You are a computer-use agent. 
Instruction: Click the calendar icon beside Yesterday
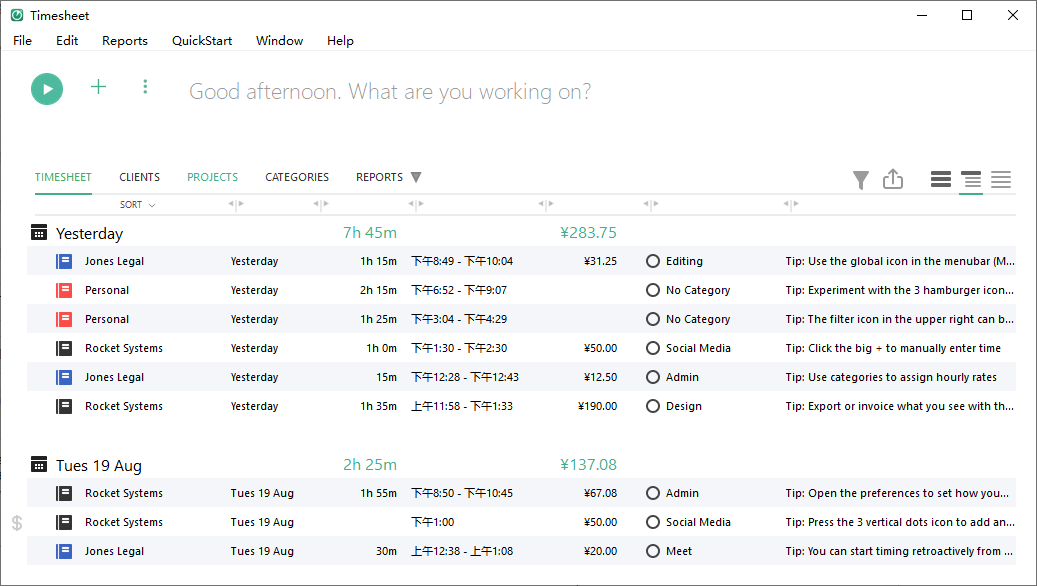[39, 233]
